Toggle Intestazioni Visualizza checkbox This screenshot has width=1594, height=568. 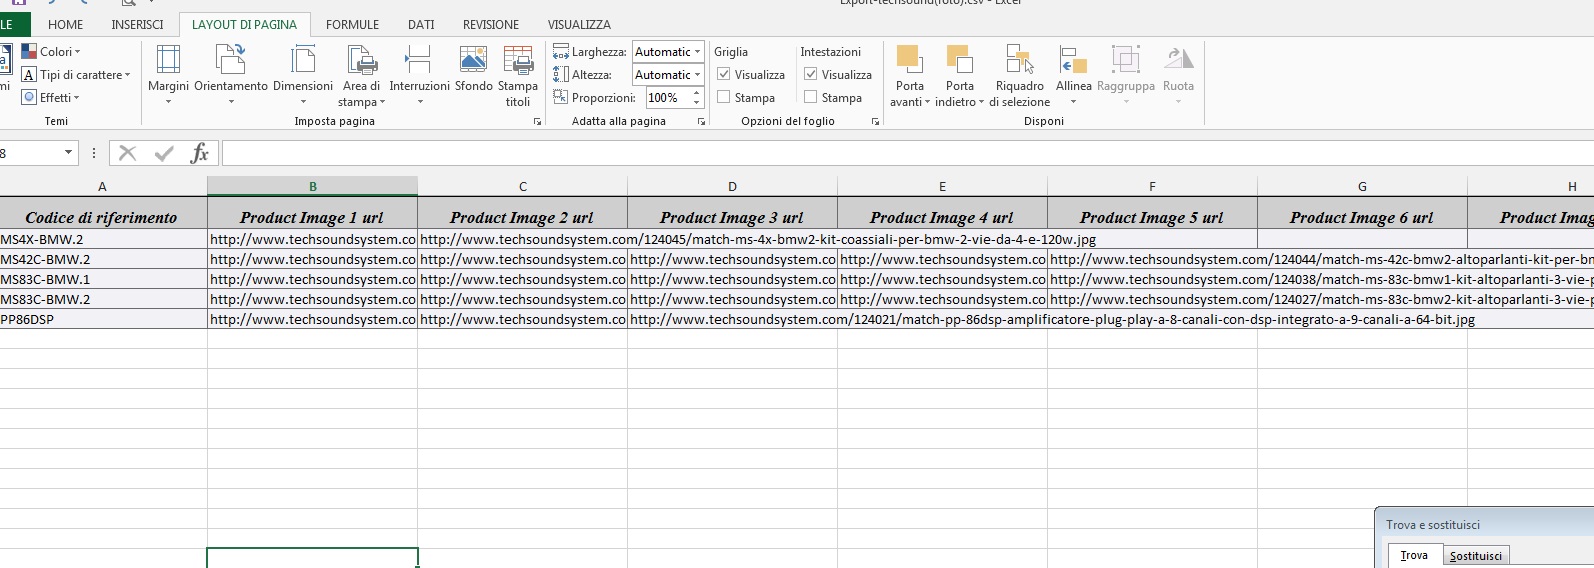(811, 74)
